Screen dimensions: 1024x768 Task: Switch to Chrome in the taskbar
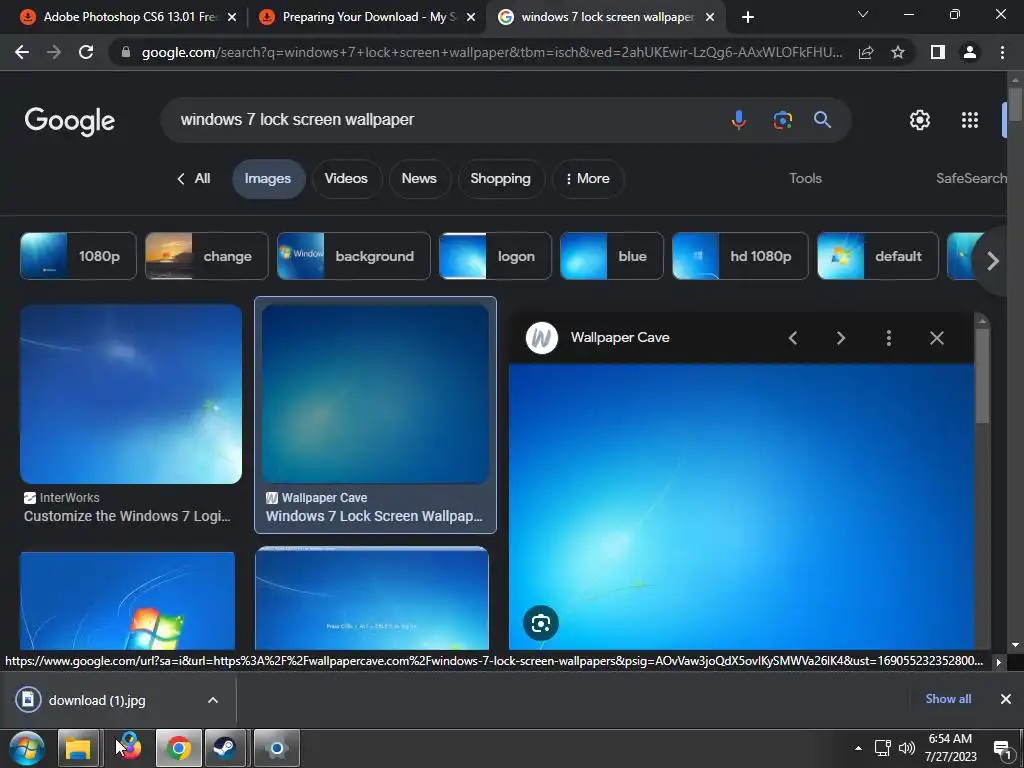coord(179,748)
